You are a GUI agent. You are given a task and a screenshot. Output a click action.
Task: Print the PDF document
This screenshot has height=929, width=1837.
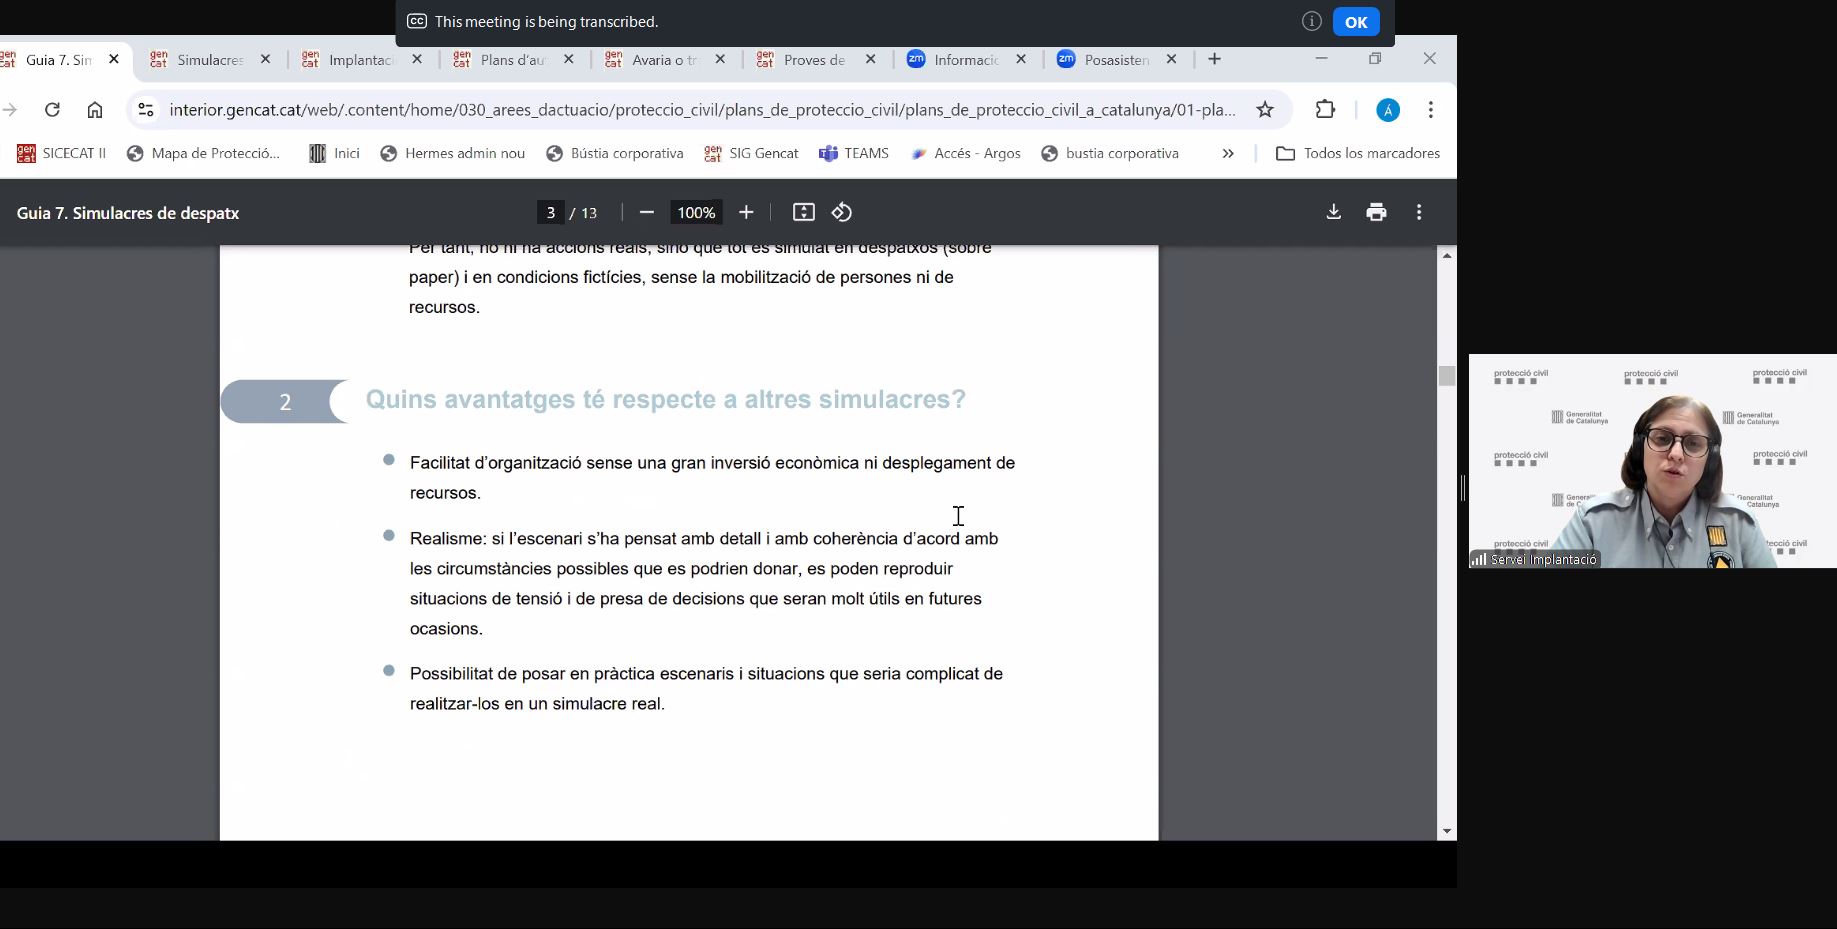tap(1376, 212)
